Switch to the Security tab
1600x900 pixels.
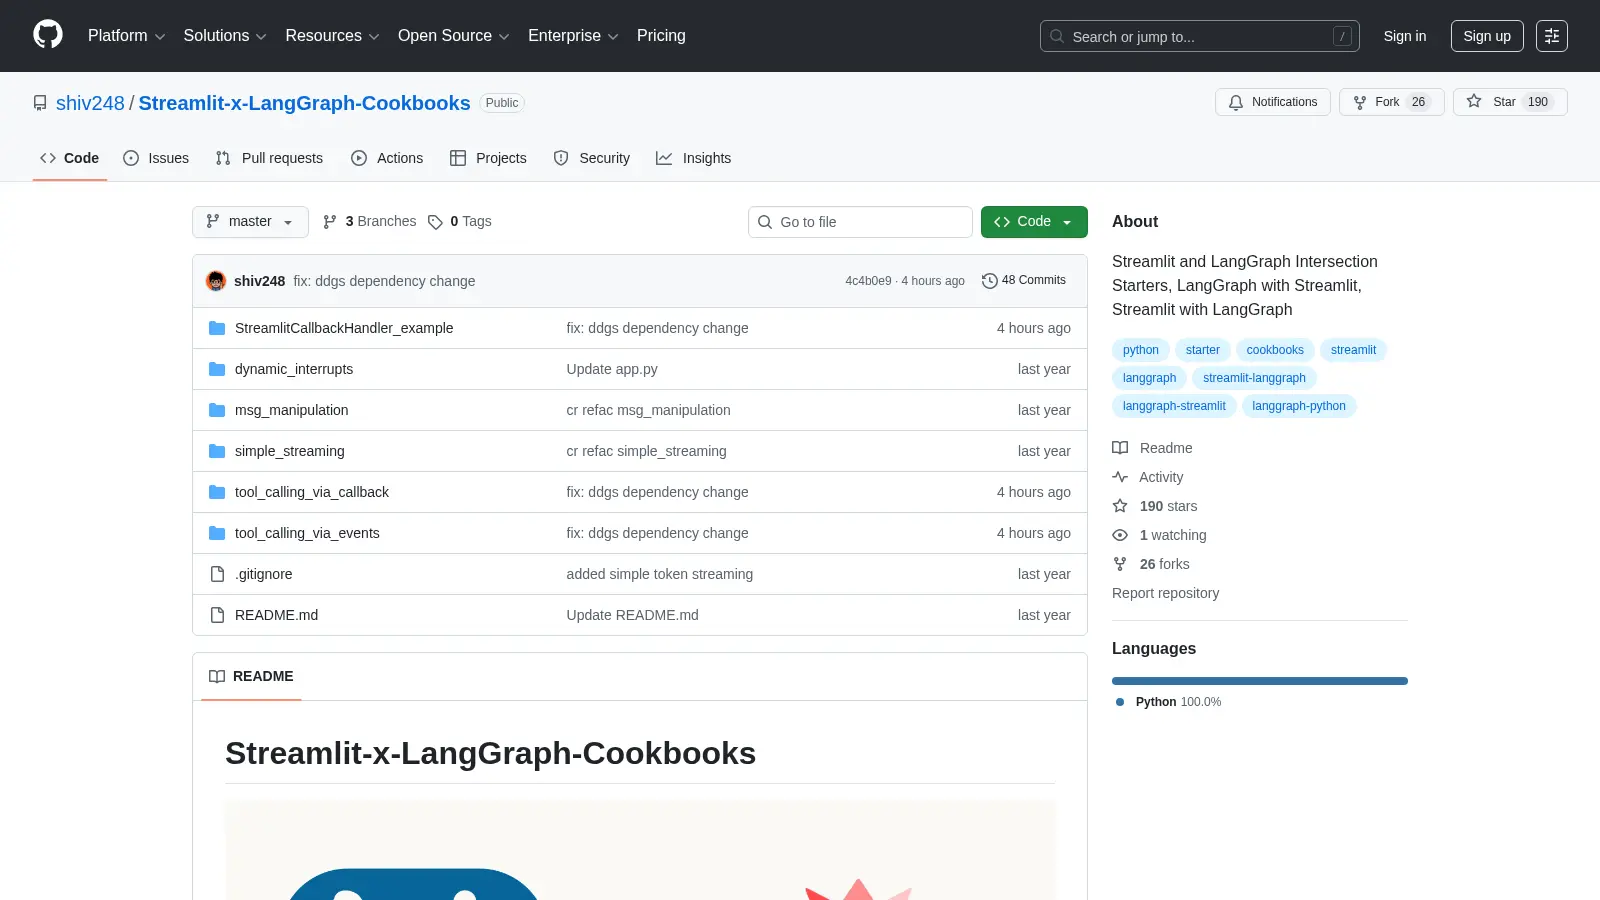coord(592,158)
